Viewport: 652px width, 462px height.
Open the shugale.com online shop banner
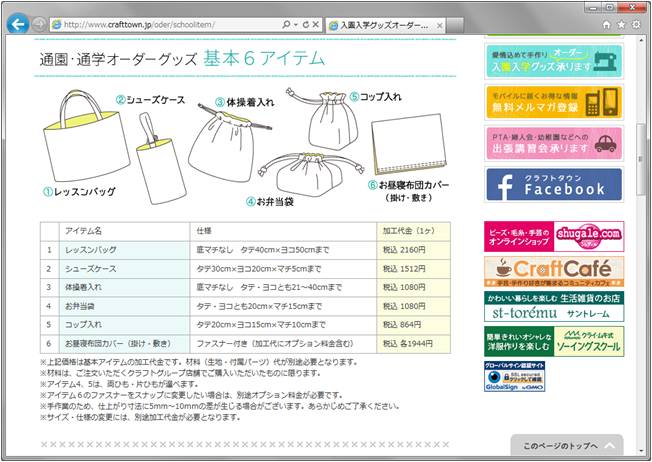pyautogui.click(x=554, y=236)
